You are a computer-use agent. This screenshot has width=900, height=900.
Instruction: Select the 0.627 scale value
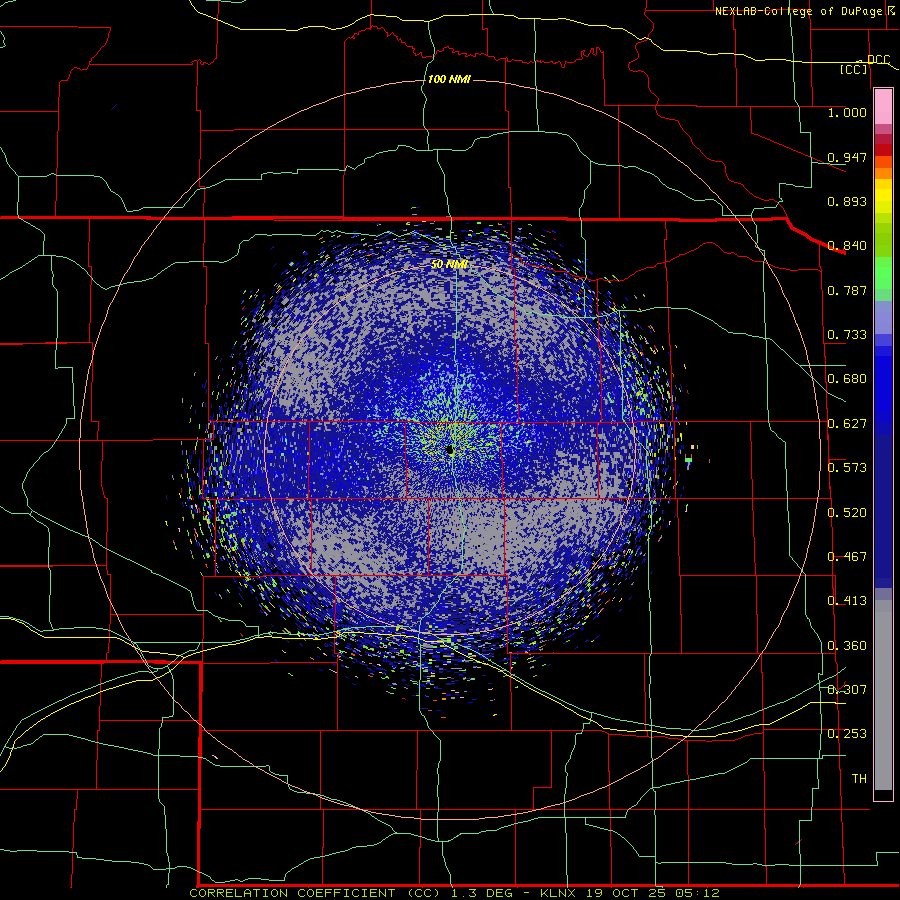point(847,423)
